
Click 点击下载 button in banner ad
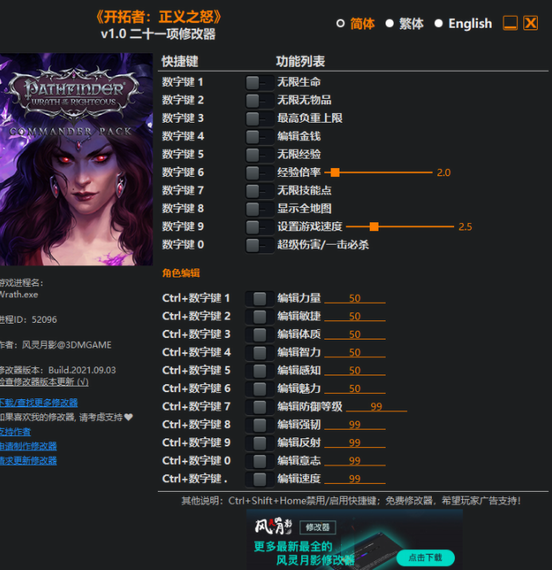pyautogui.click(x=425, y=557)
